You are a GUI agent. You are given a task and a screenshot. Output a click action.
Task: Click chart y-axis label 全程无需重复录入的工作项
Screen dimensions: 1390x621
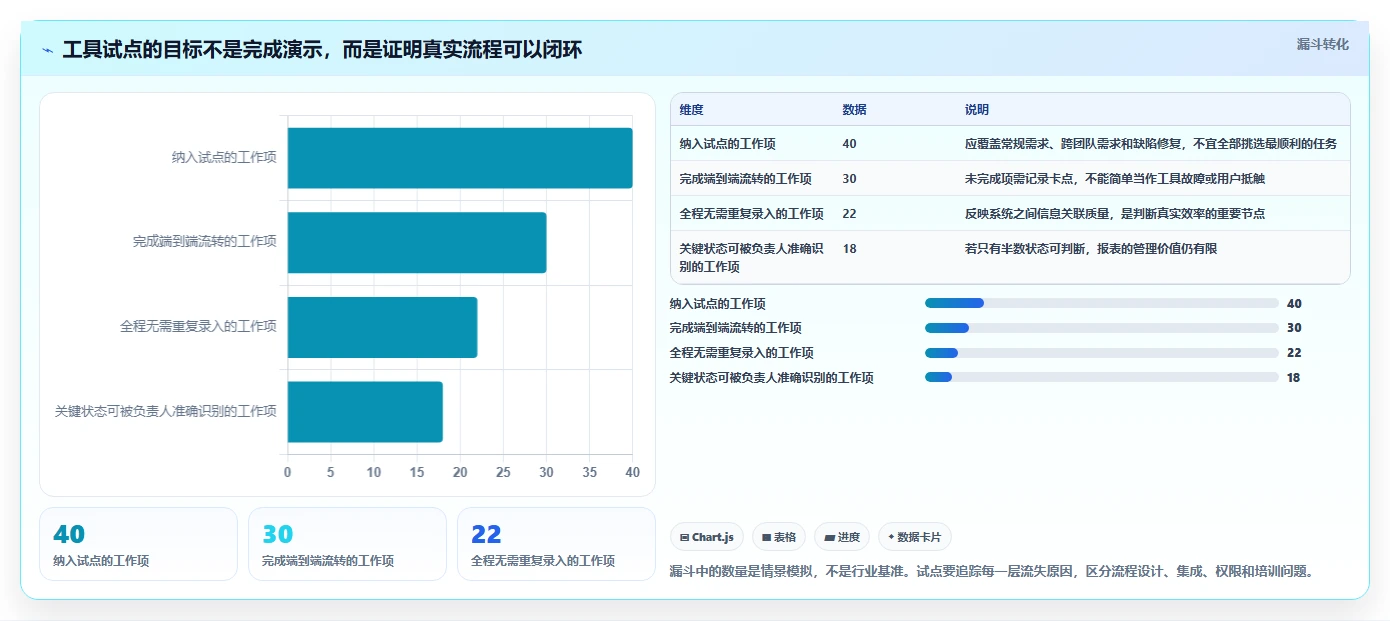[x=198, y=327]
